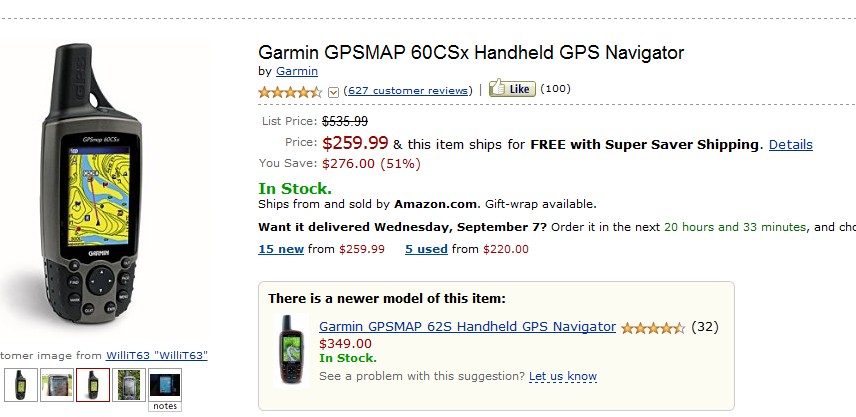The height and width of the screenshot is (417, 856).
Task: Click the thumbs-up Like button
Action: (x=512, y=89)
